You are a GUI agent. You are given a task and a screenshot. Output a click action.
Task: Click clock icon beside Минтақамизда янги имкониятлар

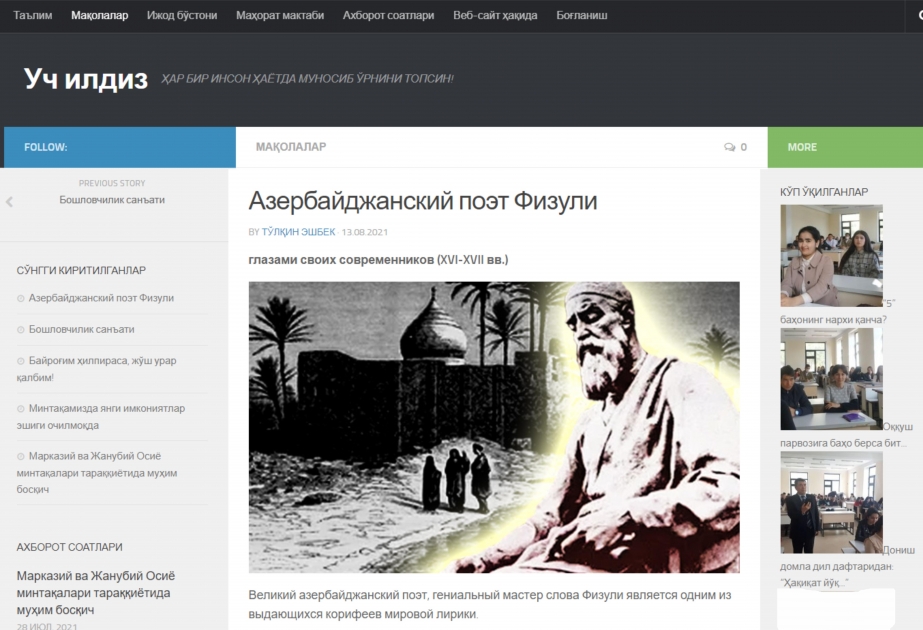pyautogui.click(x=21, y=409)
